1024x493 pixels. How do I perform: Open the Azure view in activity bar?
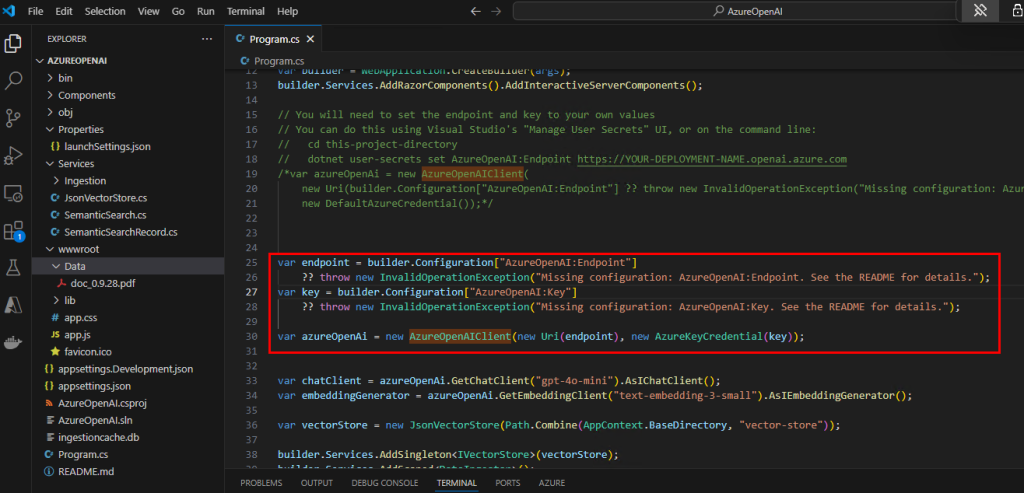tap(13, 305)
